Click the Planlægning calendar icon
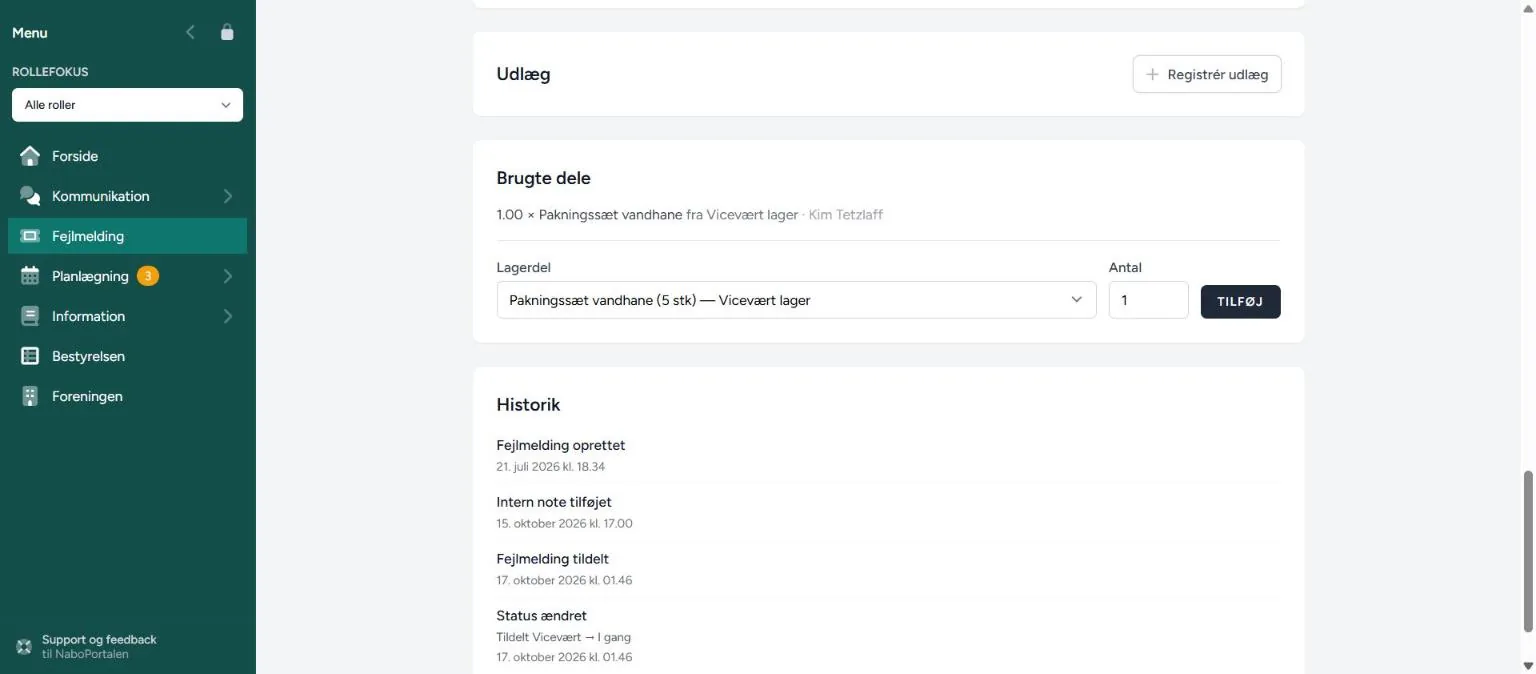The image size is (1536, 674). pyautogui.click(x=30, y=276)
